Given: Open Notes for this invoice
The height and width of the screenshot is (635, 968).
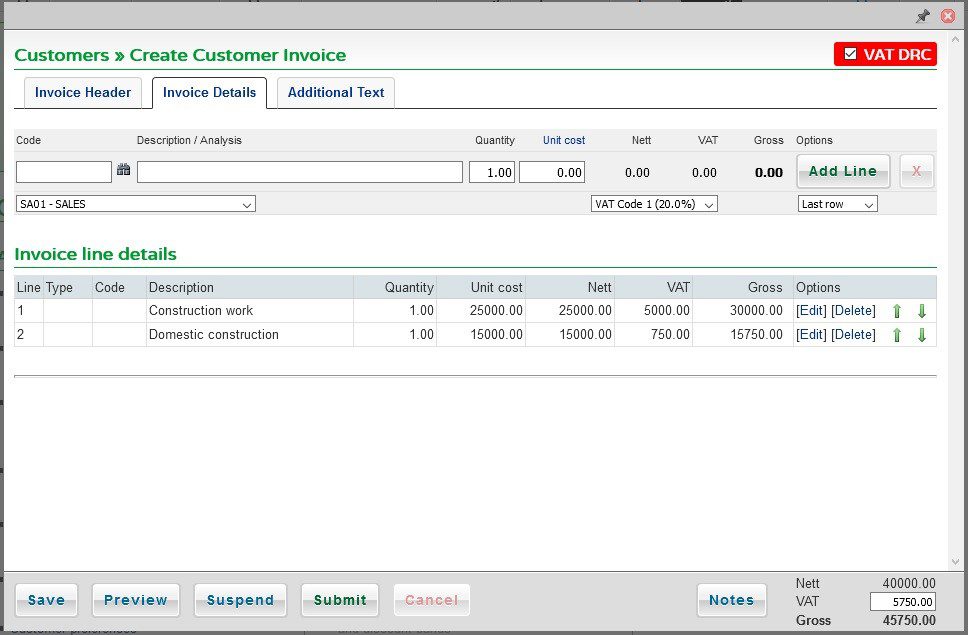Looking at the screenshot, I should click(x=732, y=600).
